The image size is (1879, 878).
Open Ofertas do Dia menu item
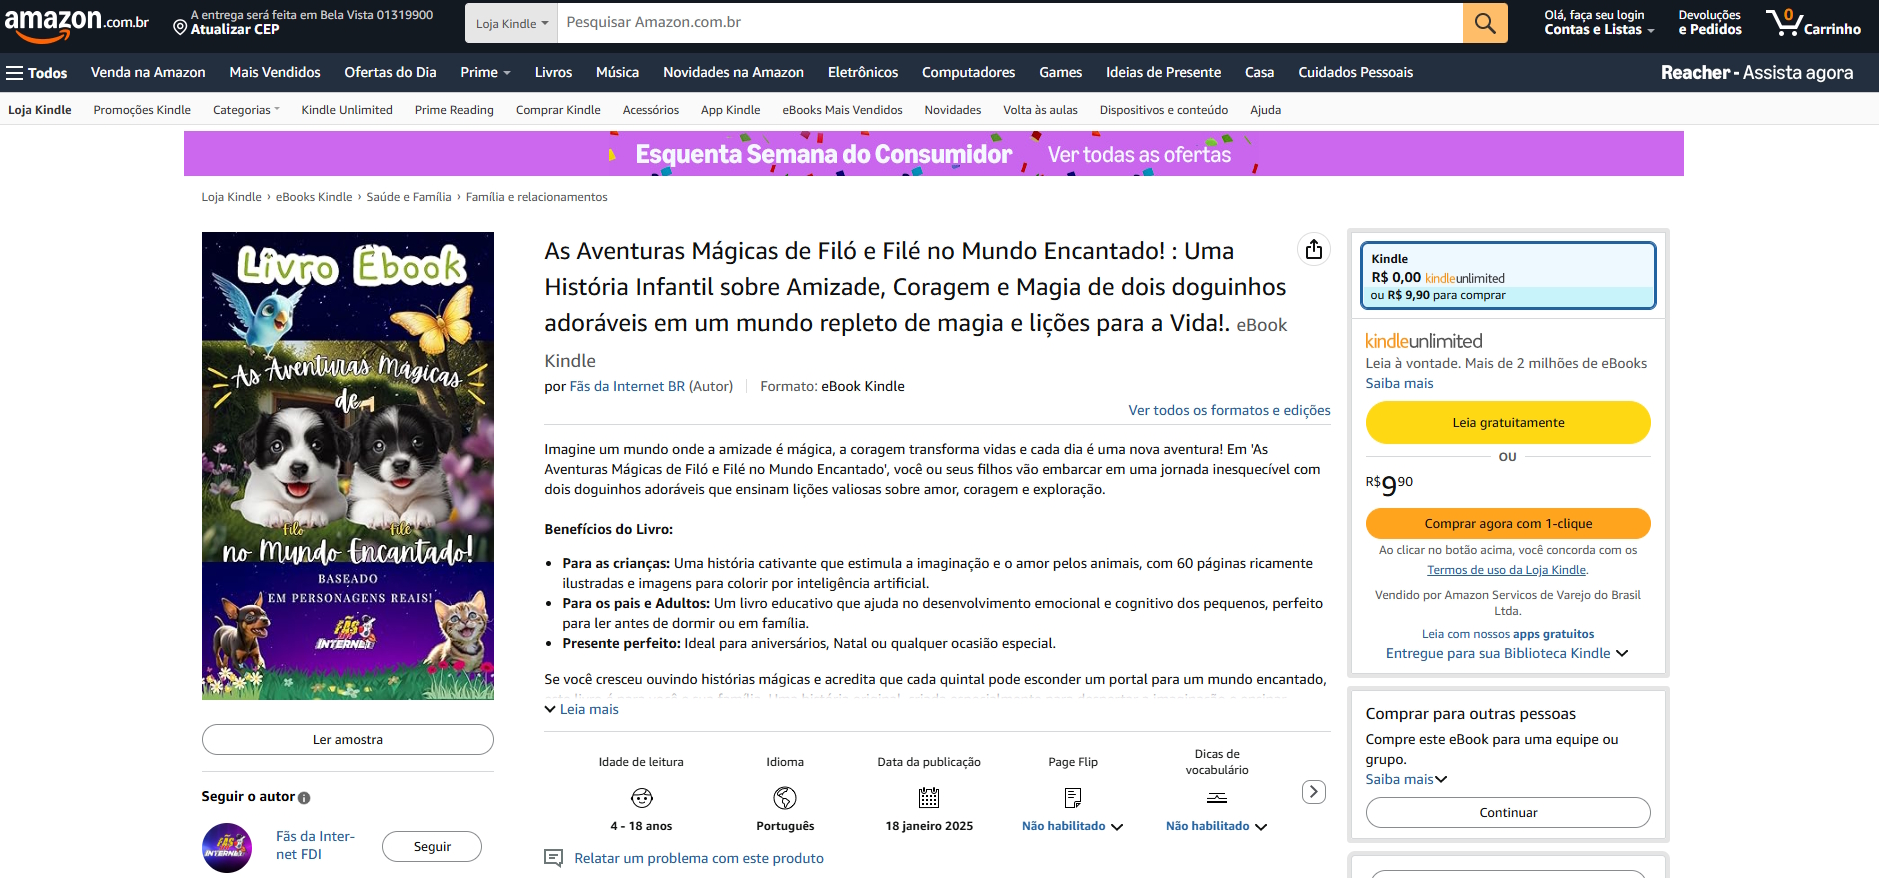[390, 73]
